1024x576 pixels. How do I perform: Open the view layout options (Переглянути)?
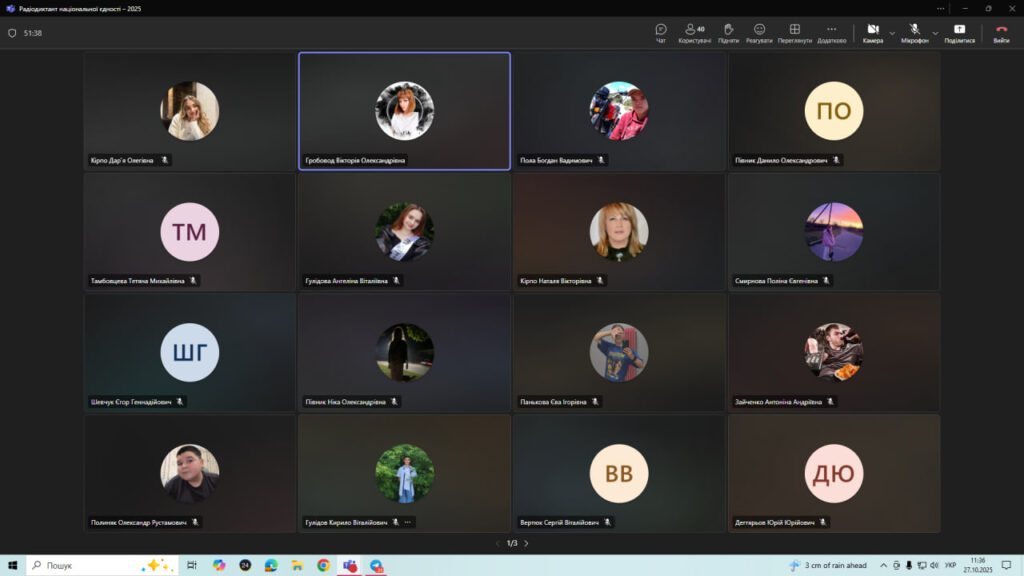coord(794,33)
